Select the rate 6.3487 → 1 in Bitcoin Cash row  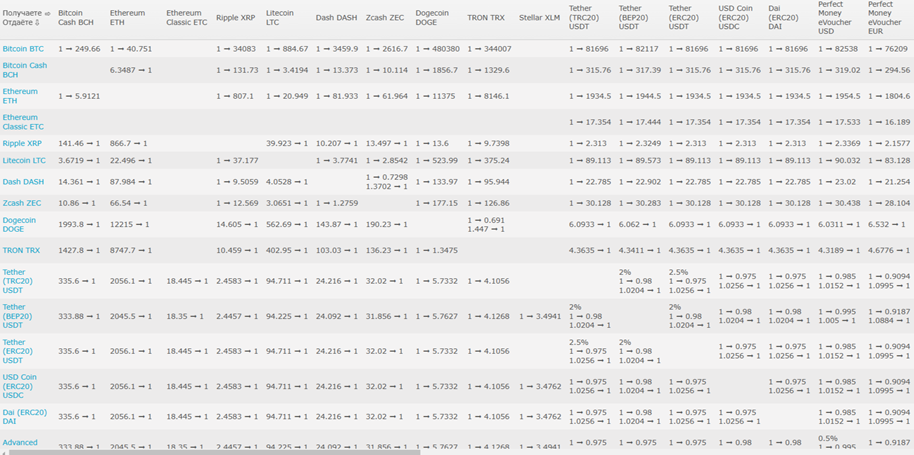[131, 70]
